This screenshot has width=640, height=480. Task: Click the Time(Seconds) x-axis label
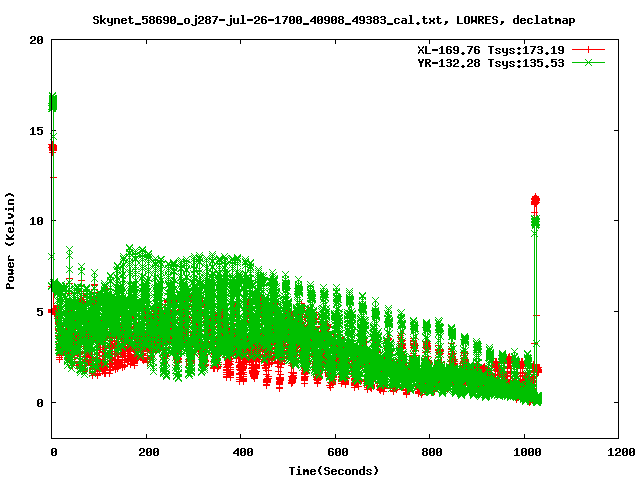pyautogui.click(x=333, y=471)
